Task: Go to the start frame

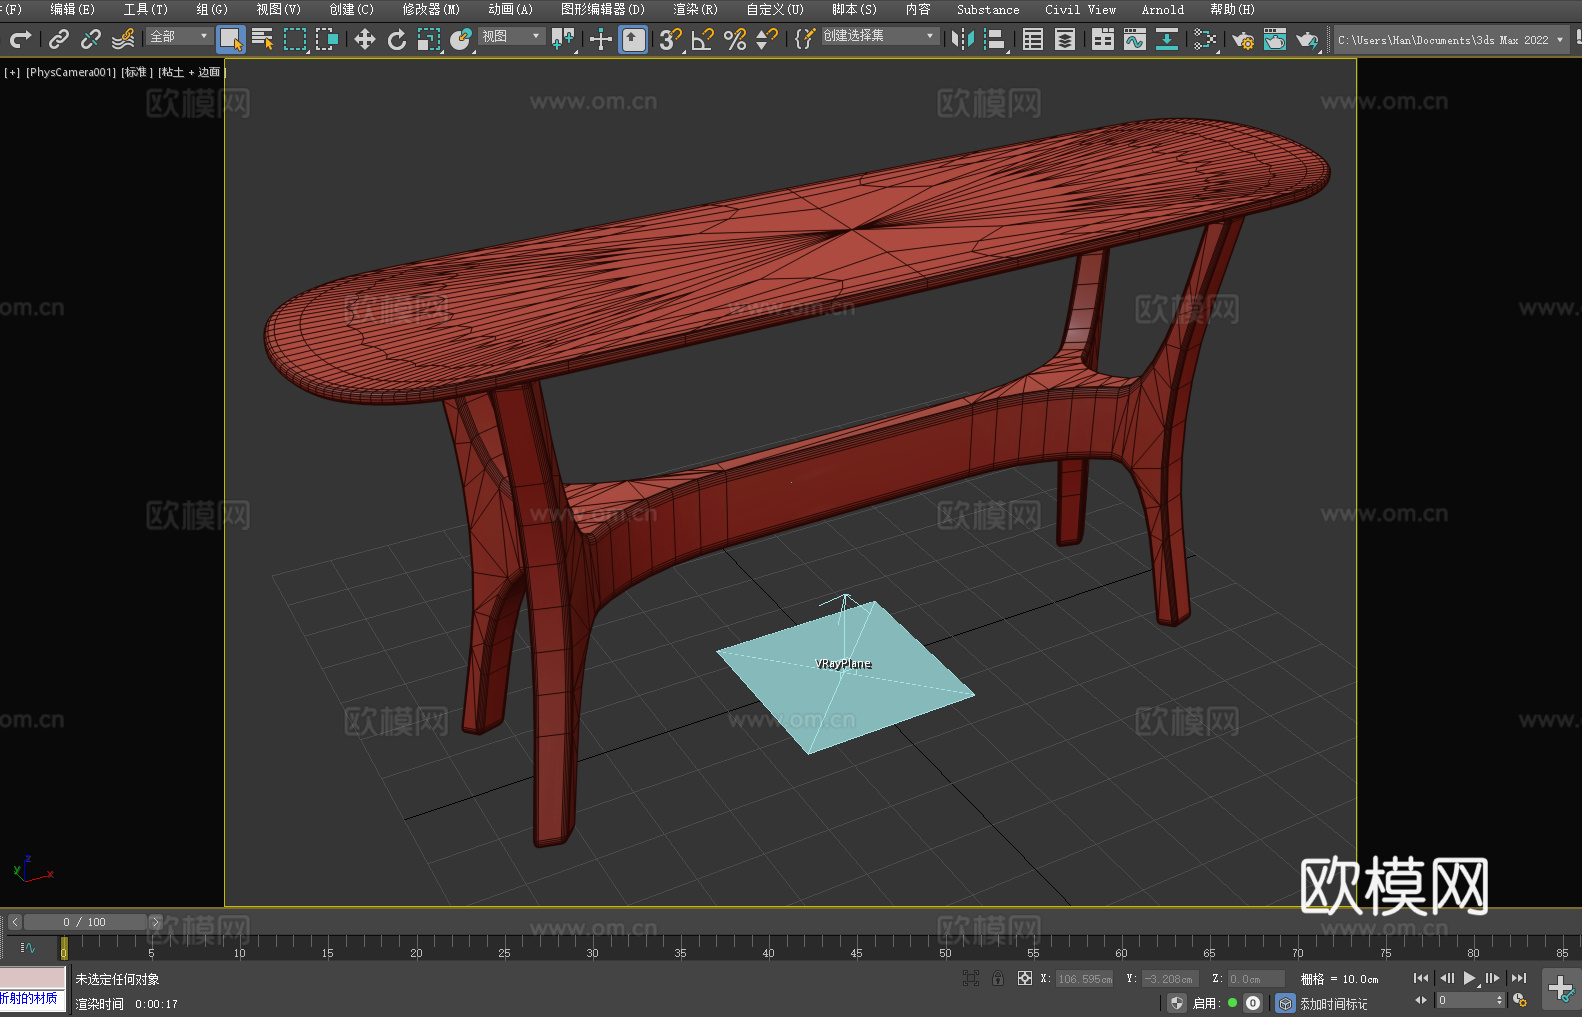Action: (1421, 978)
